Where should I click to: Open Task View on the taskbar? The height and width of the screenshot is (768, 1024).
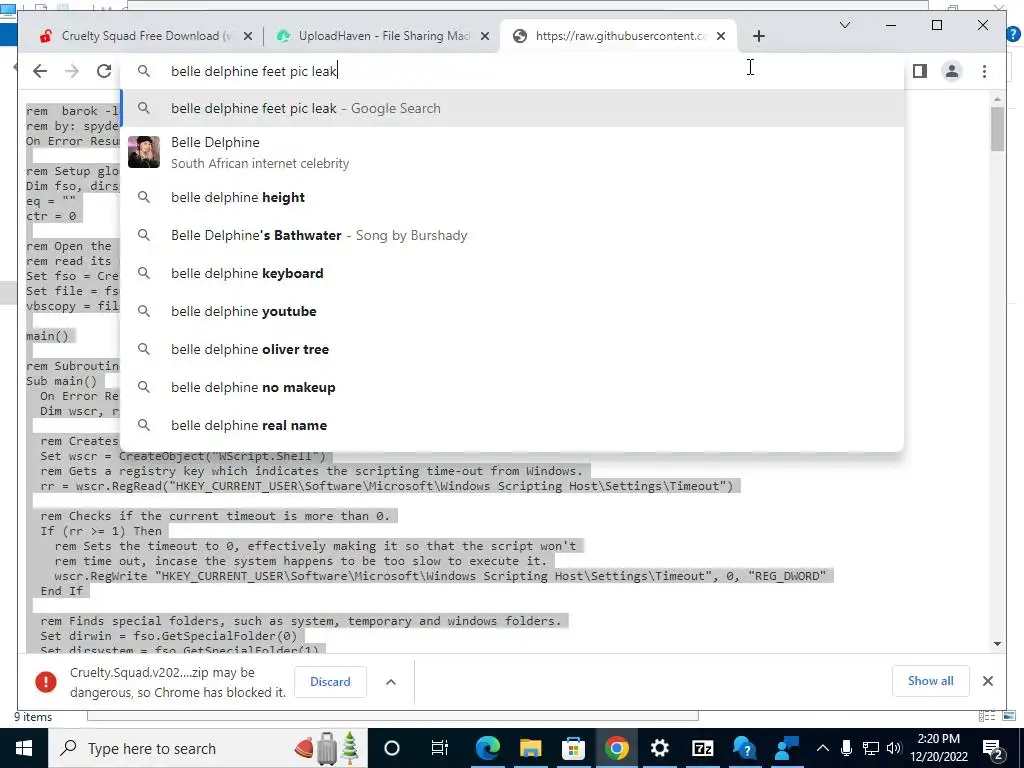pos(440,748)
